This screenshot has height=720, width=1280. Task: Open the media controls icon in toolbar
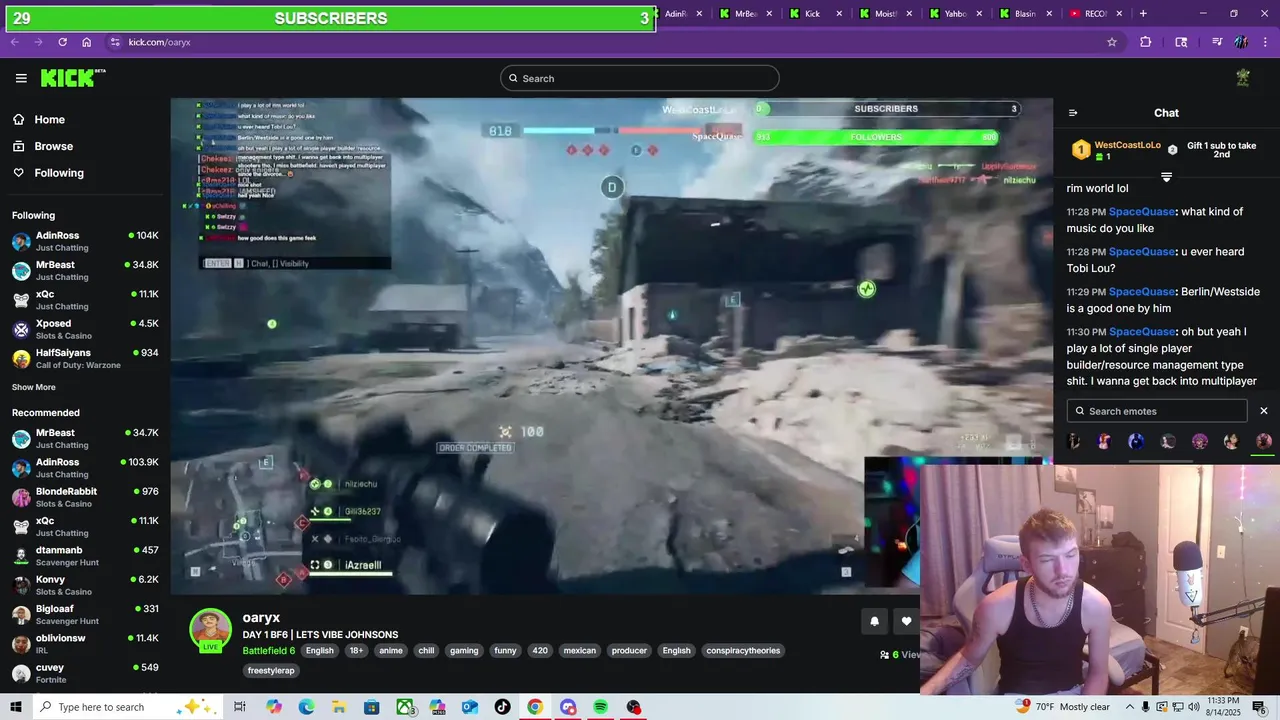pyautogui.click(x=1217, y=42)
